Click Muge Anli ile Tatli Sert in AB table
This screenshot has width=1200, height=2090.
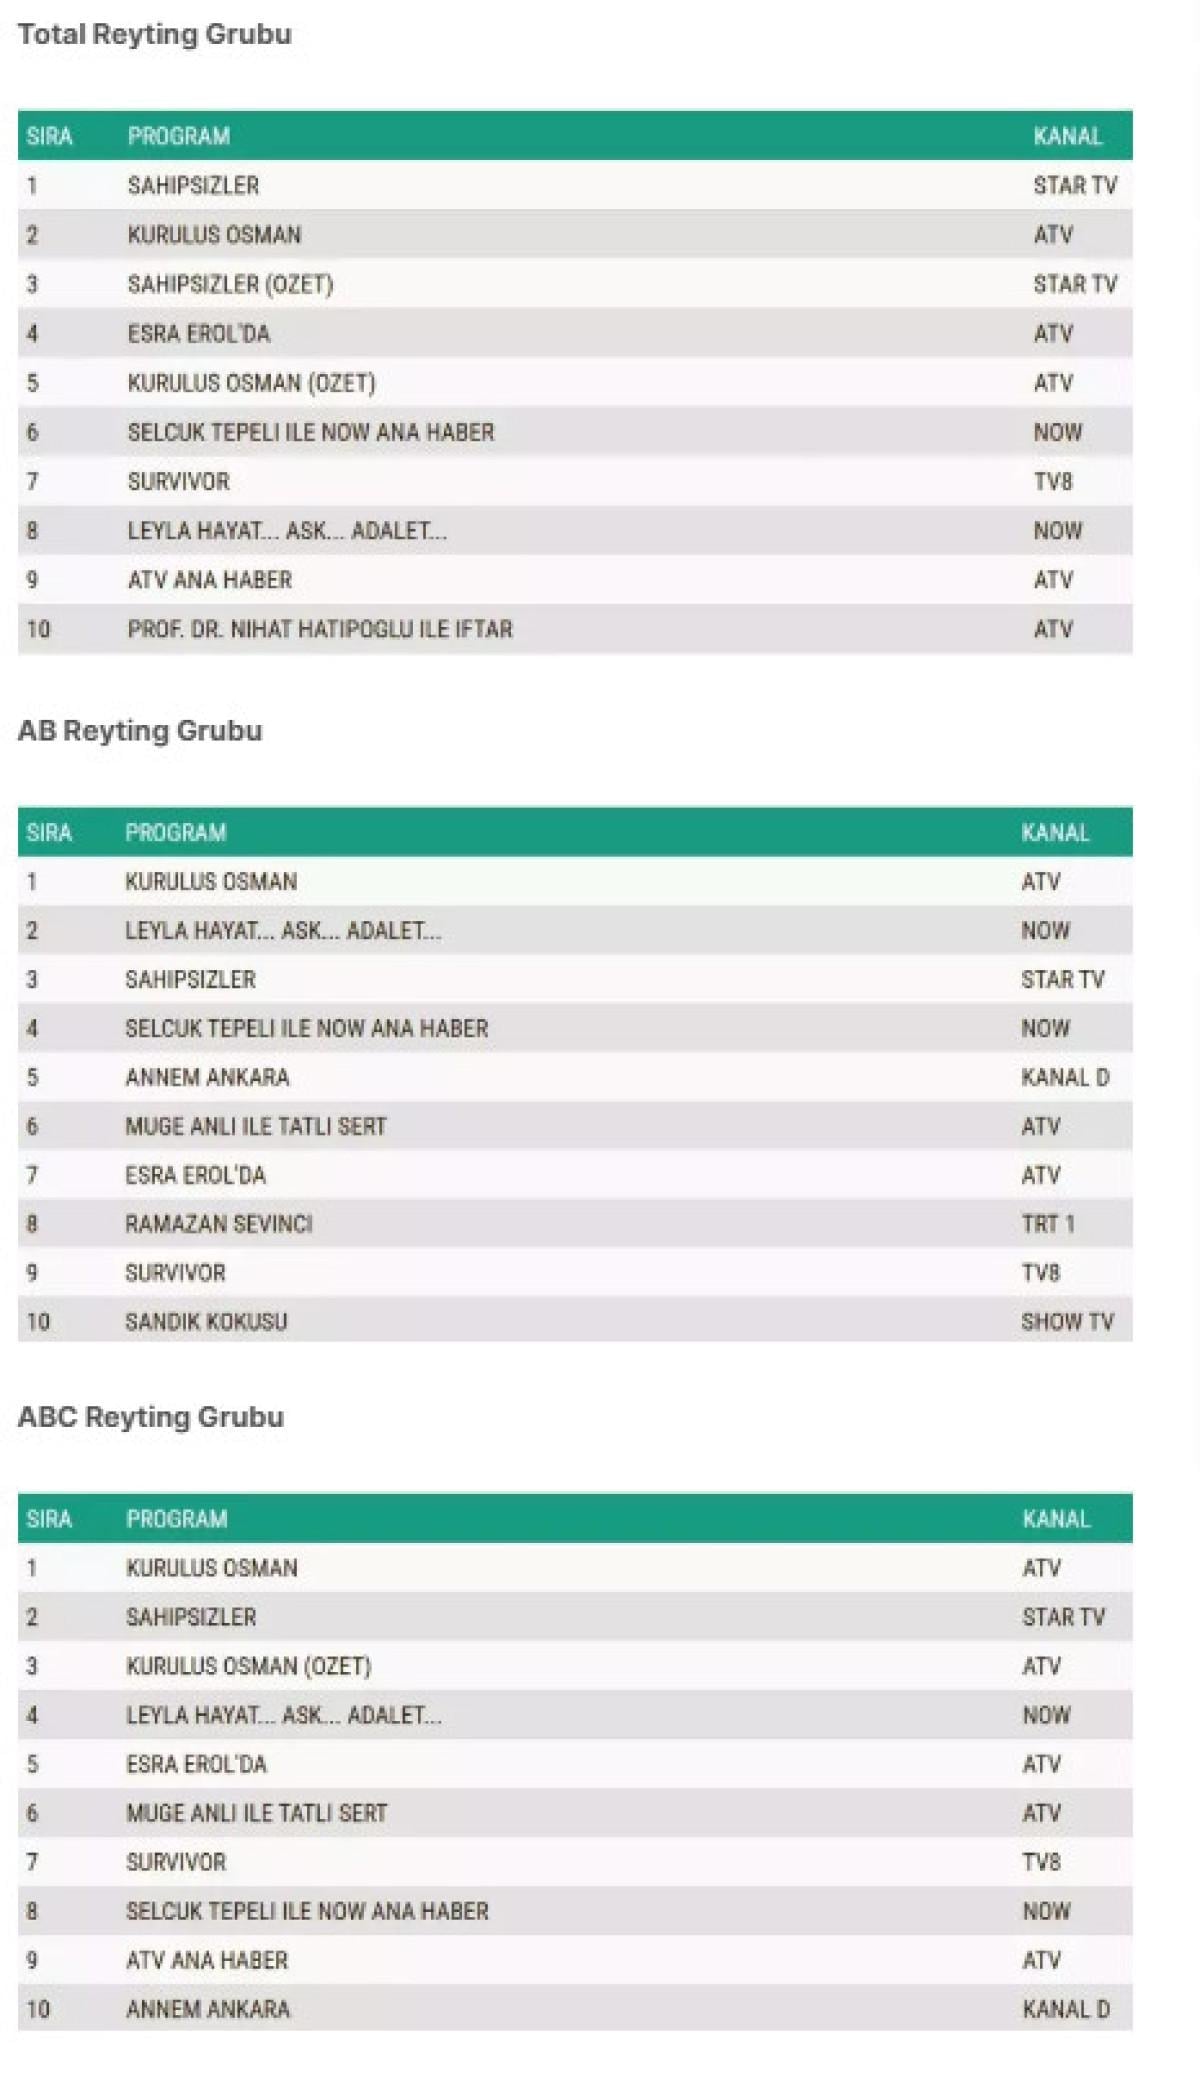pyautogui.click(x=255, y=1126)
